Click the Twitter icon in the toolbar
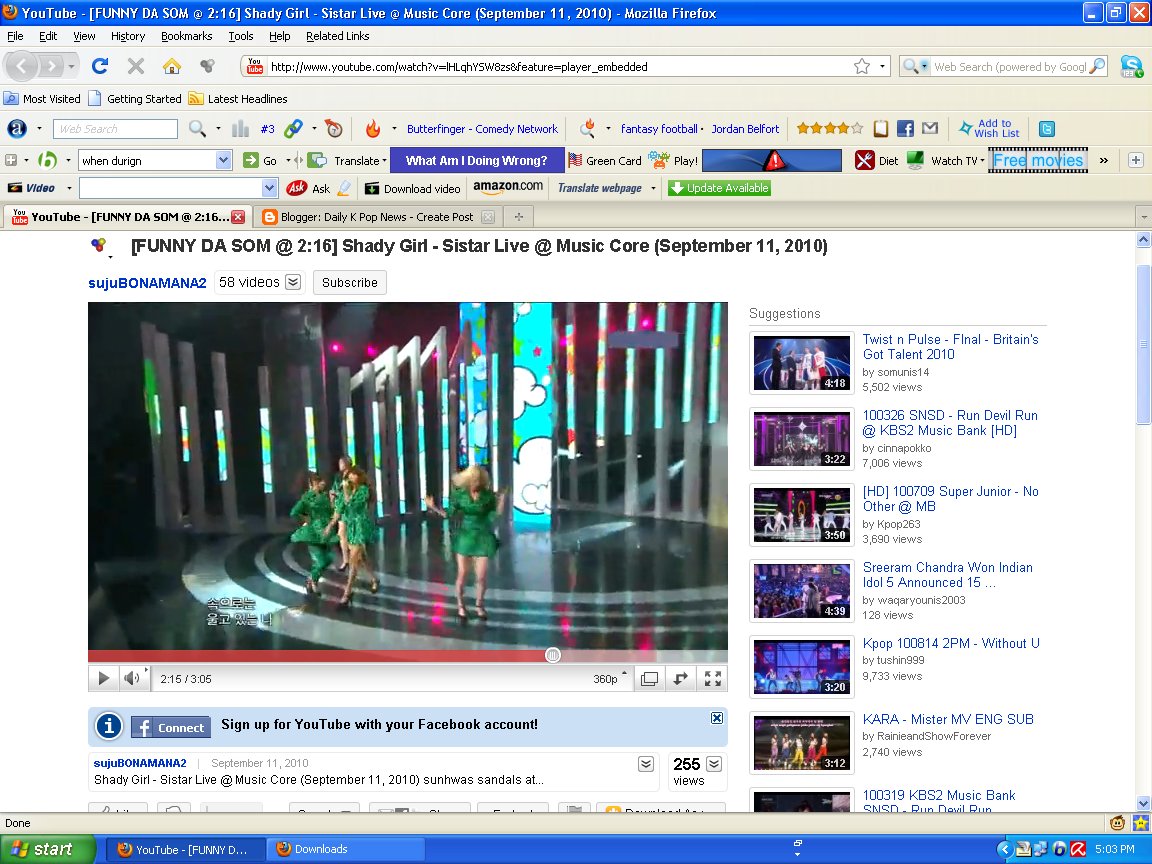The image size is (1152, 864). 1047,129
